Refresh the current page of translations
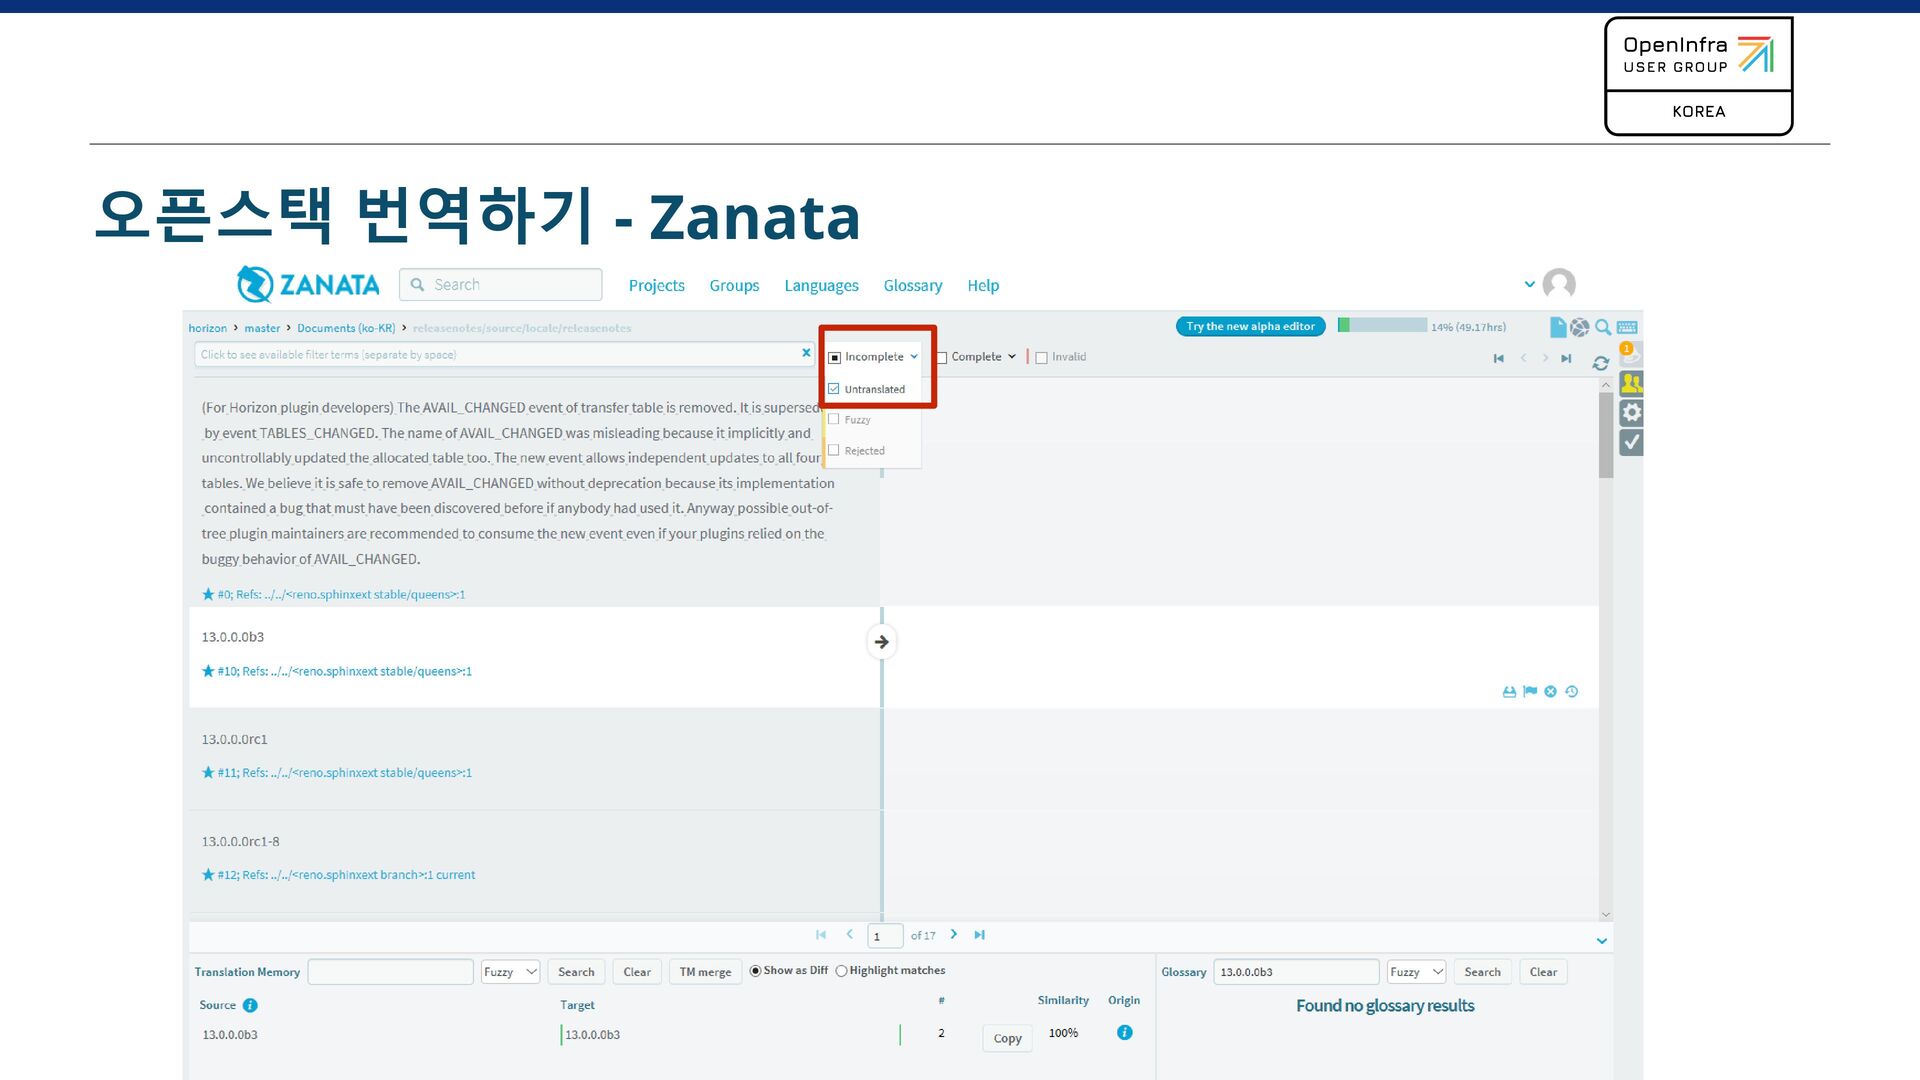 coord(1601,363)
